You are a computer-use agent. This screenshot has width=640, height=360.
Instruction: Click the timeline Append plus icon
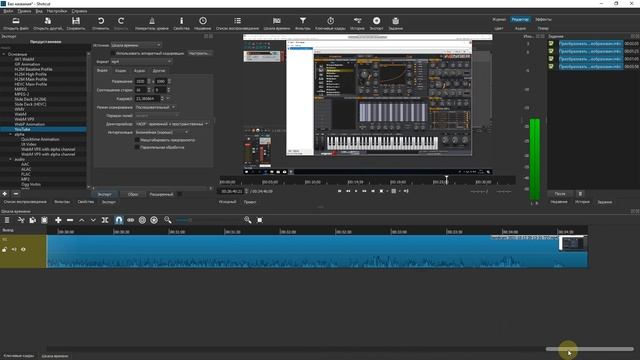click(58, 220)
